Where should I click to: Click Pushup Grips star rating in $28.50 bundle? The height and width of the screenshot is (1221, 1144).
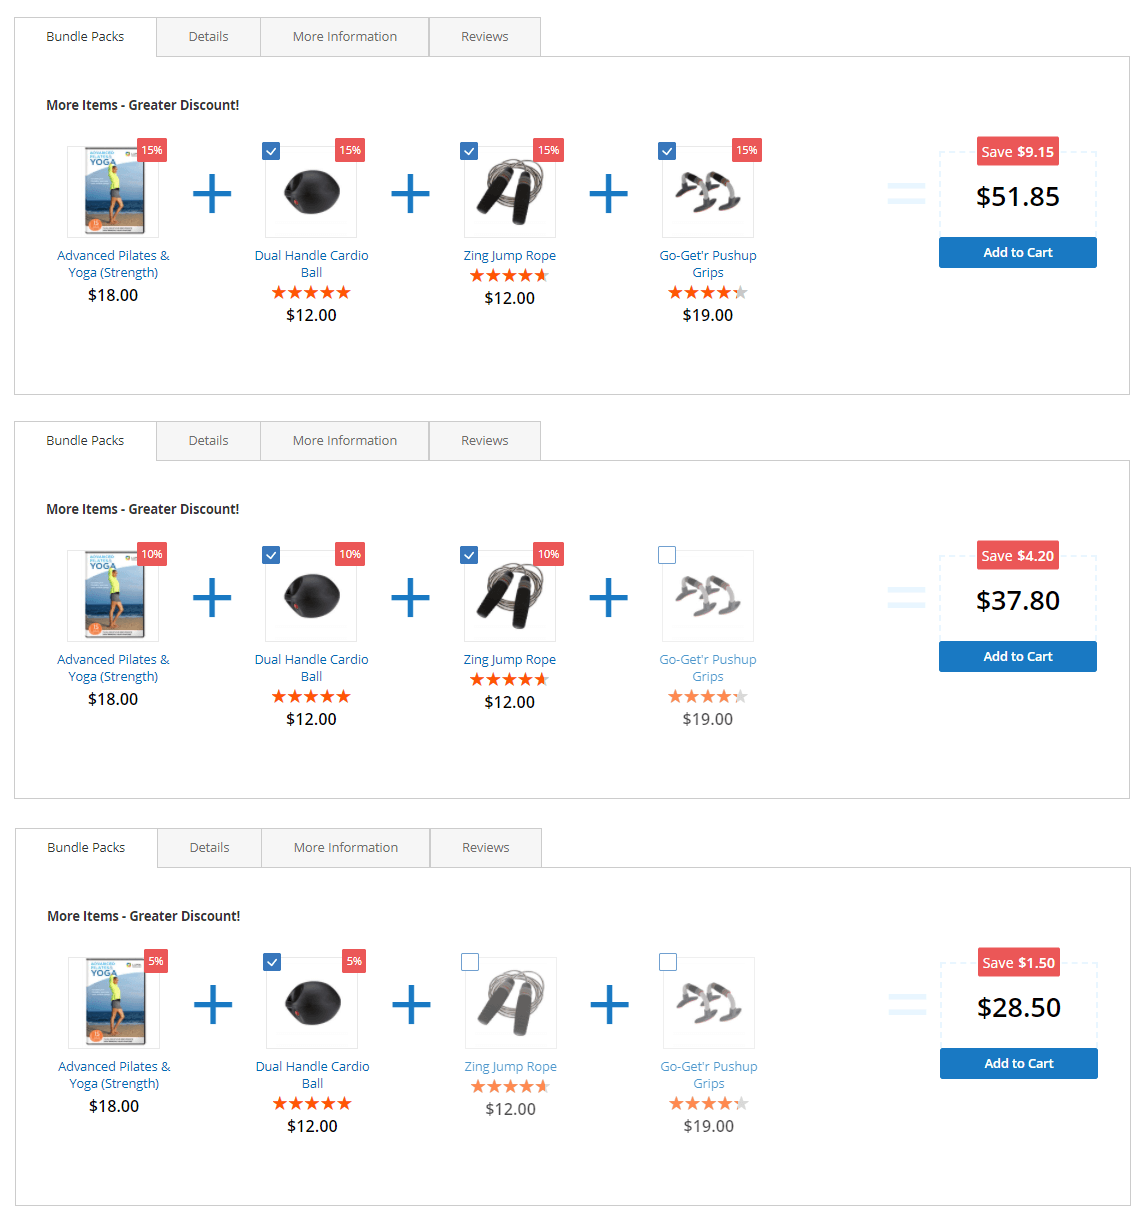tap(709, 1104)
